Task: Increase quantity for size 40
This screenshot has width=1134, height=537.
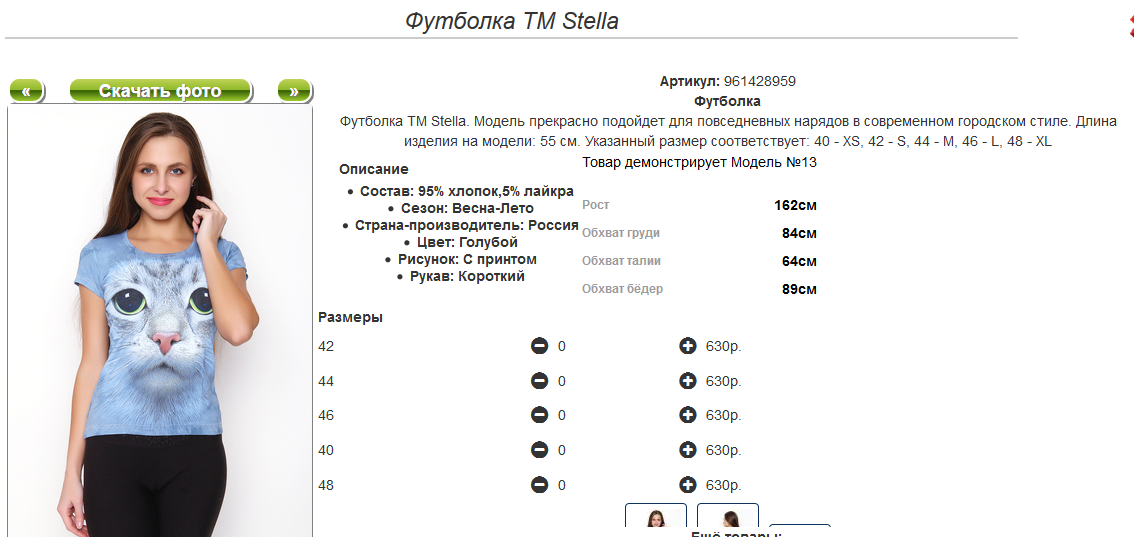Action: coord(688,450)
